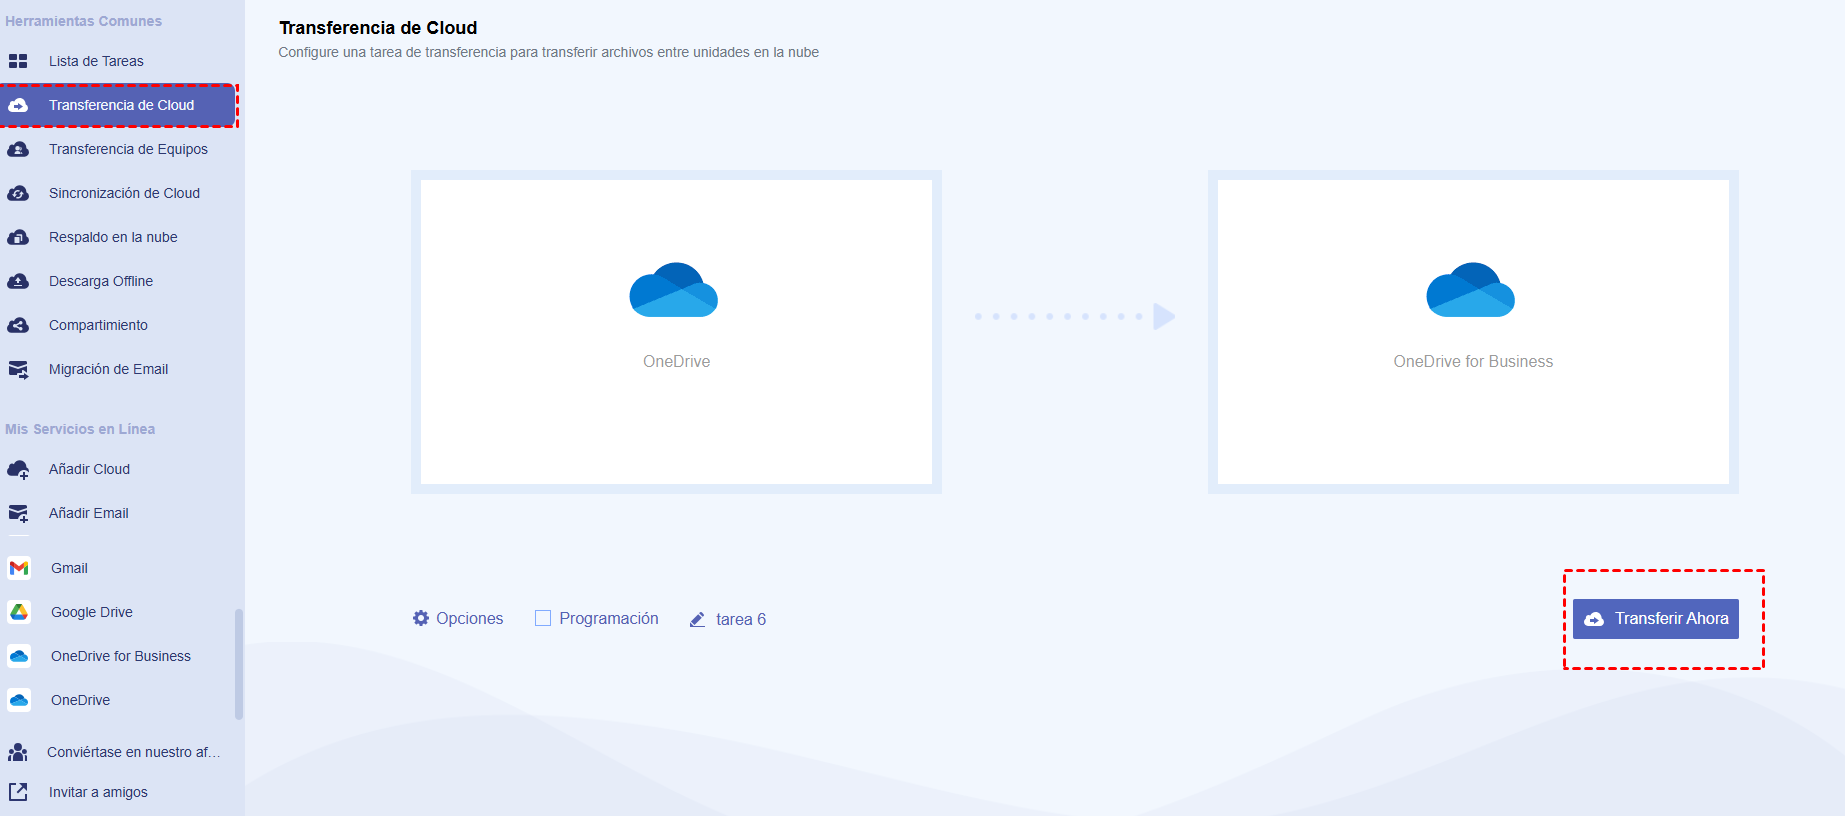This screenshot has height=816, width=1845.
Task: Click the OneDrive for Business sidebar icon
Action: (19, 656)
